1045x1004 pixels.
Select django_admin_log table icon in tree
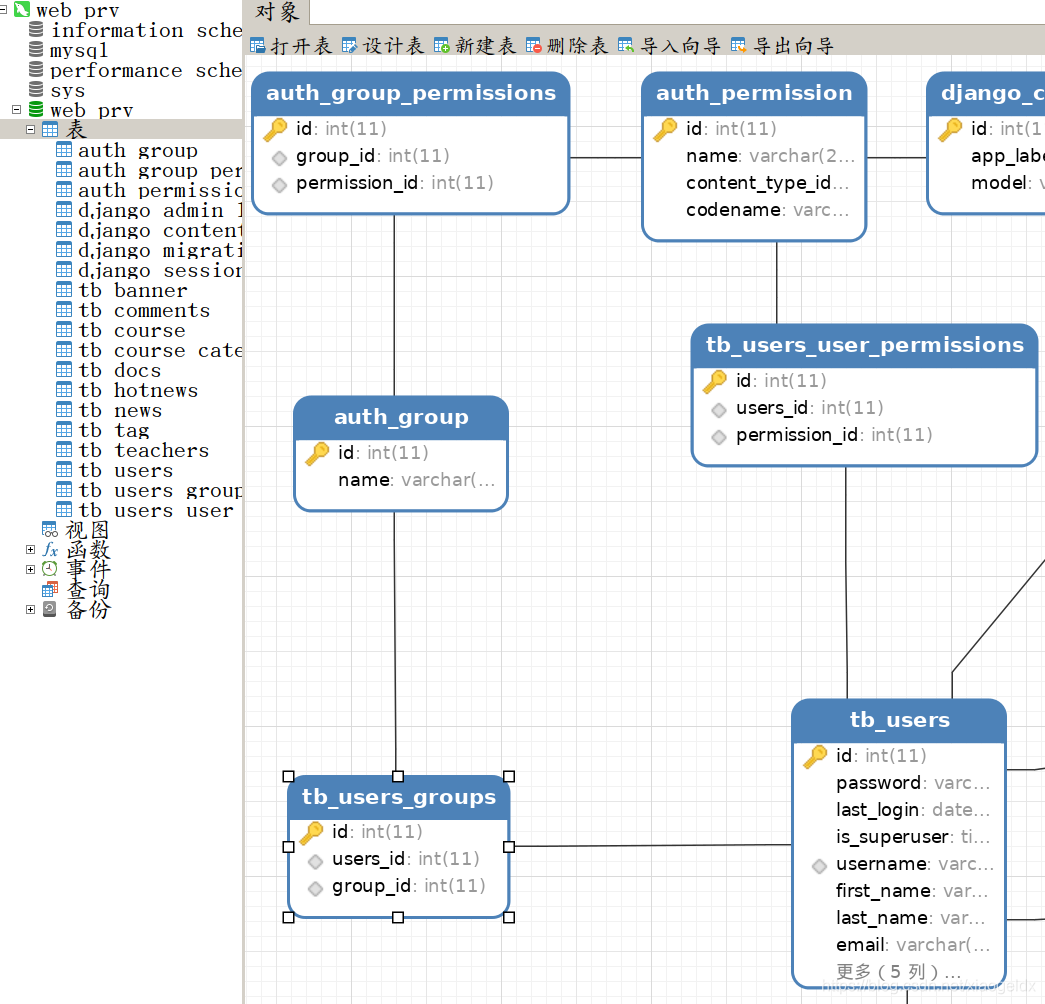coord(64,209)
